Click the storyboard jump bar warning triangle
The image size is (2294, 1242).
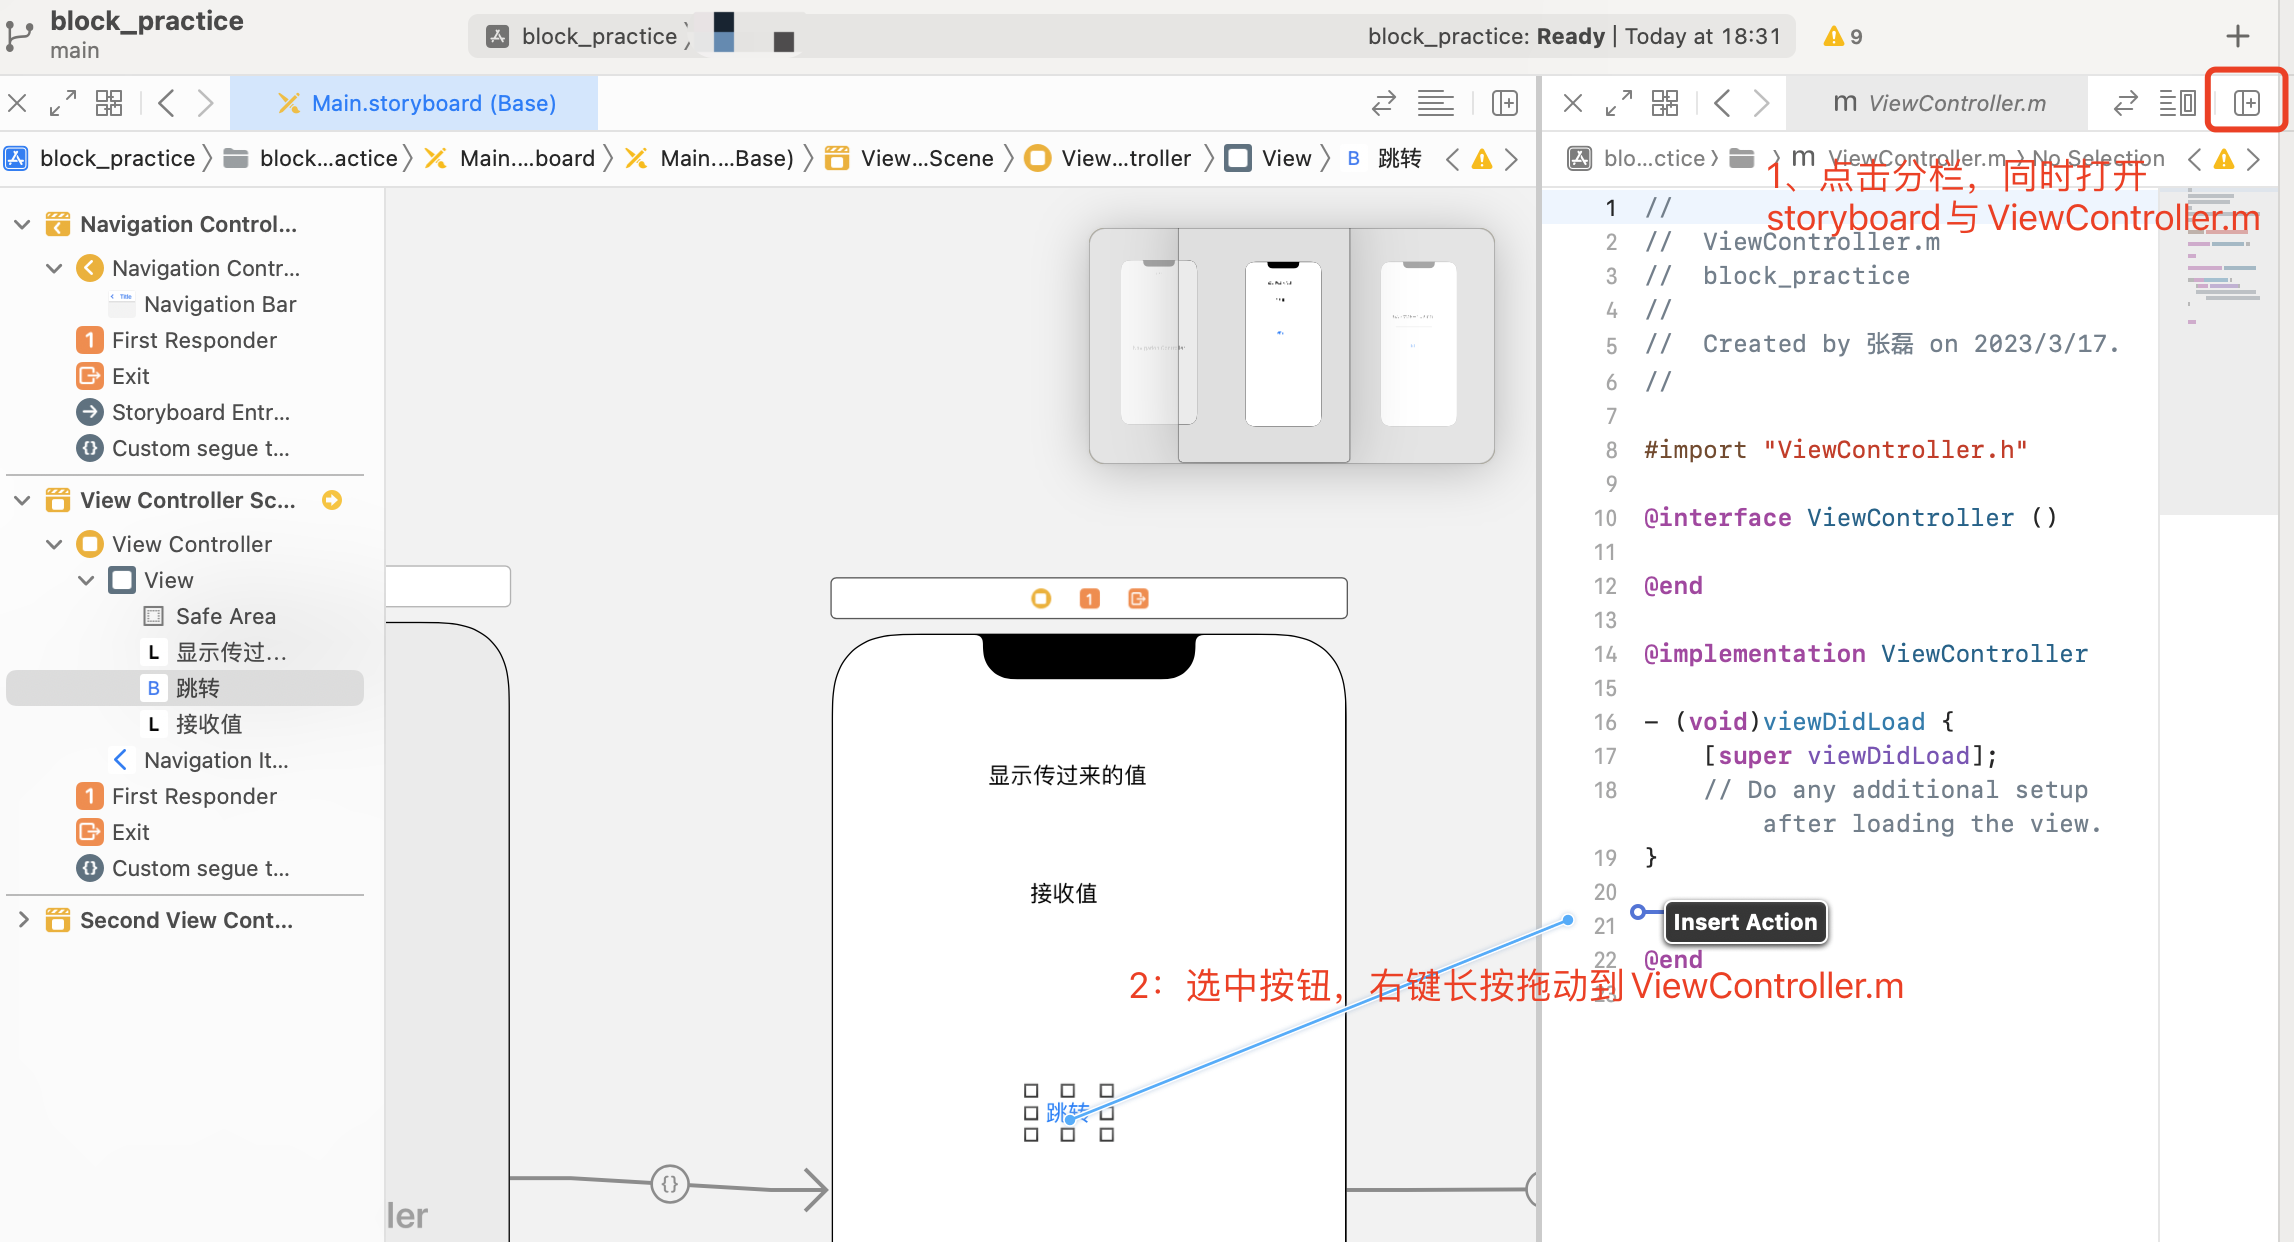point(1482,159)
